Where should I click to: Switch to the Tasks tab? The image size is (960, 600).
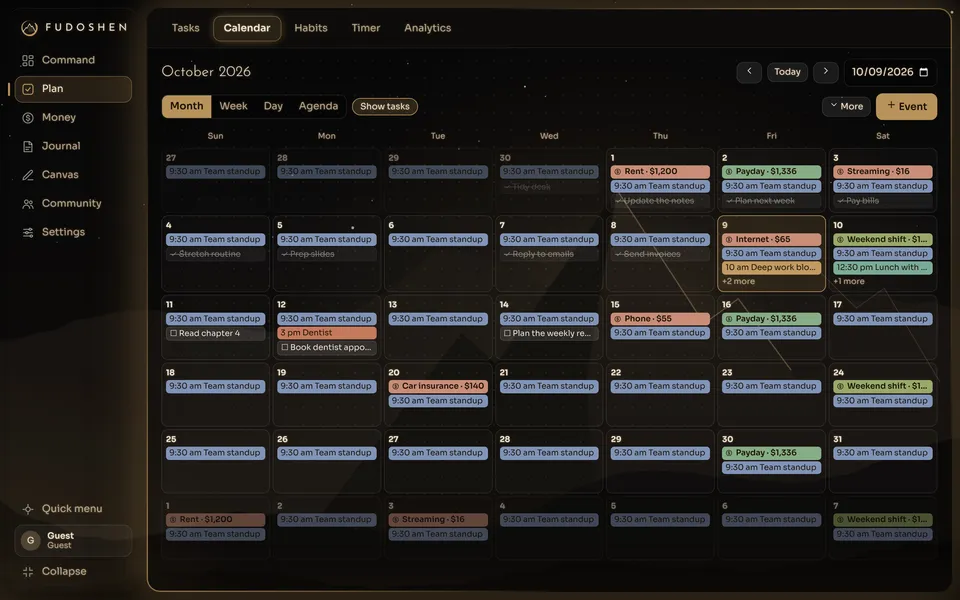pos(186,28)
